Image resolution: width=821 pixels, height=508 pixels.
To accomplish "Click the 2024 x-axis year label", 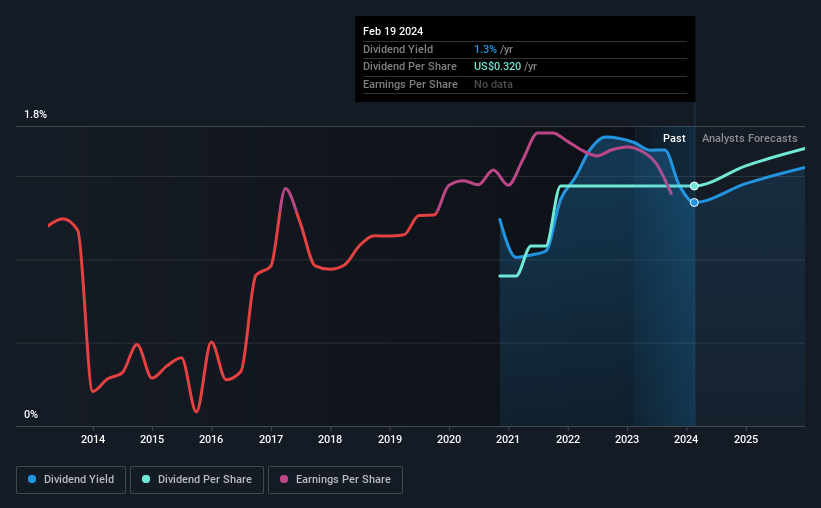I will [686, 439].
